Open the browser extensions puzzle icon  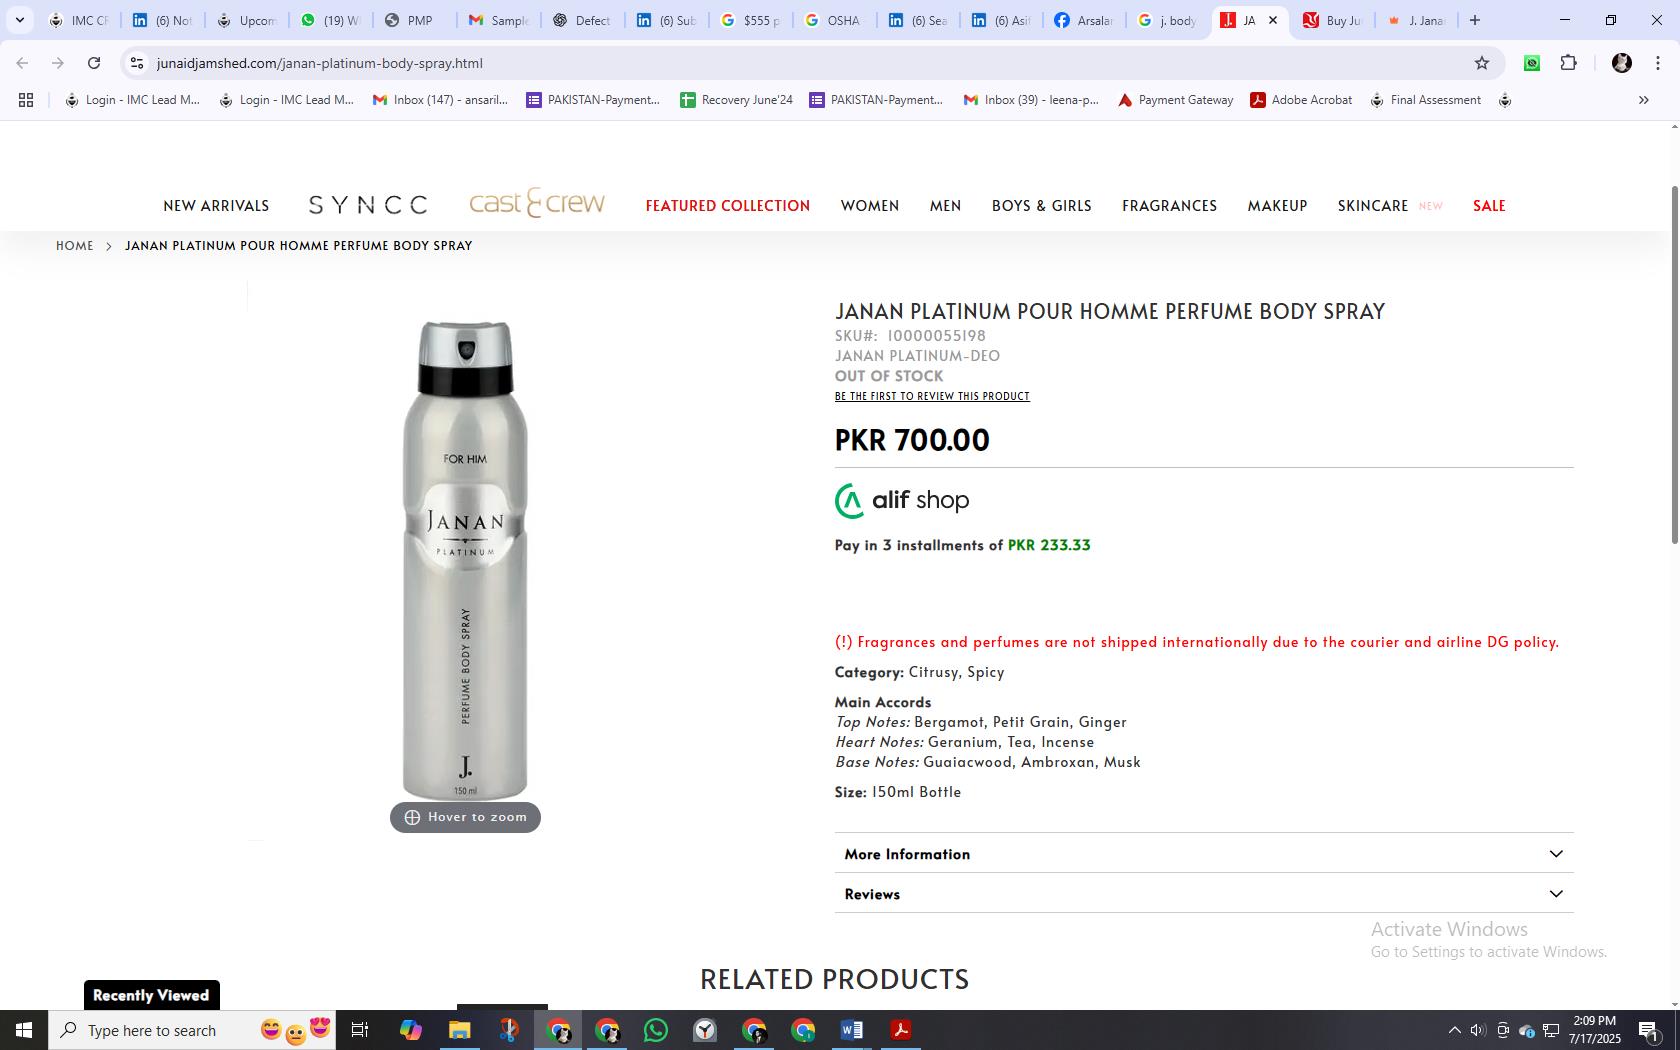click(x=1569, y=63)
